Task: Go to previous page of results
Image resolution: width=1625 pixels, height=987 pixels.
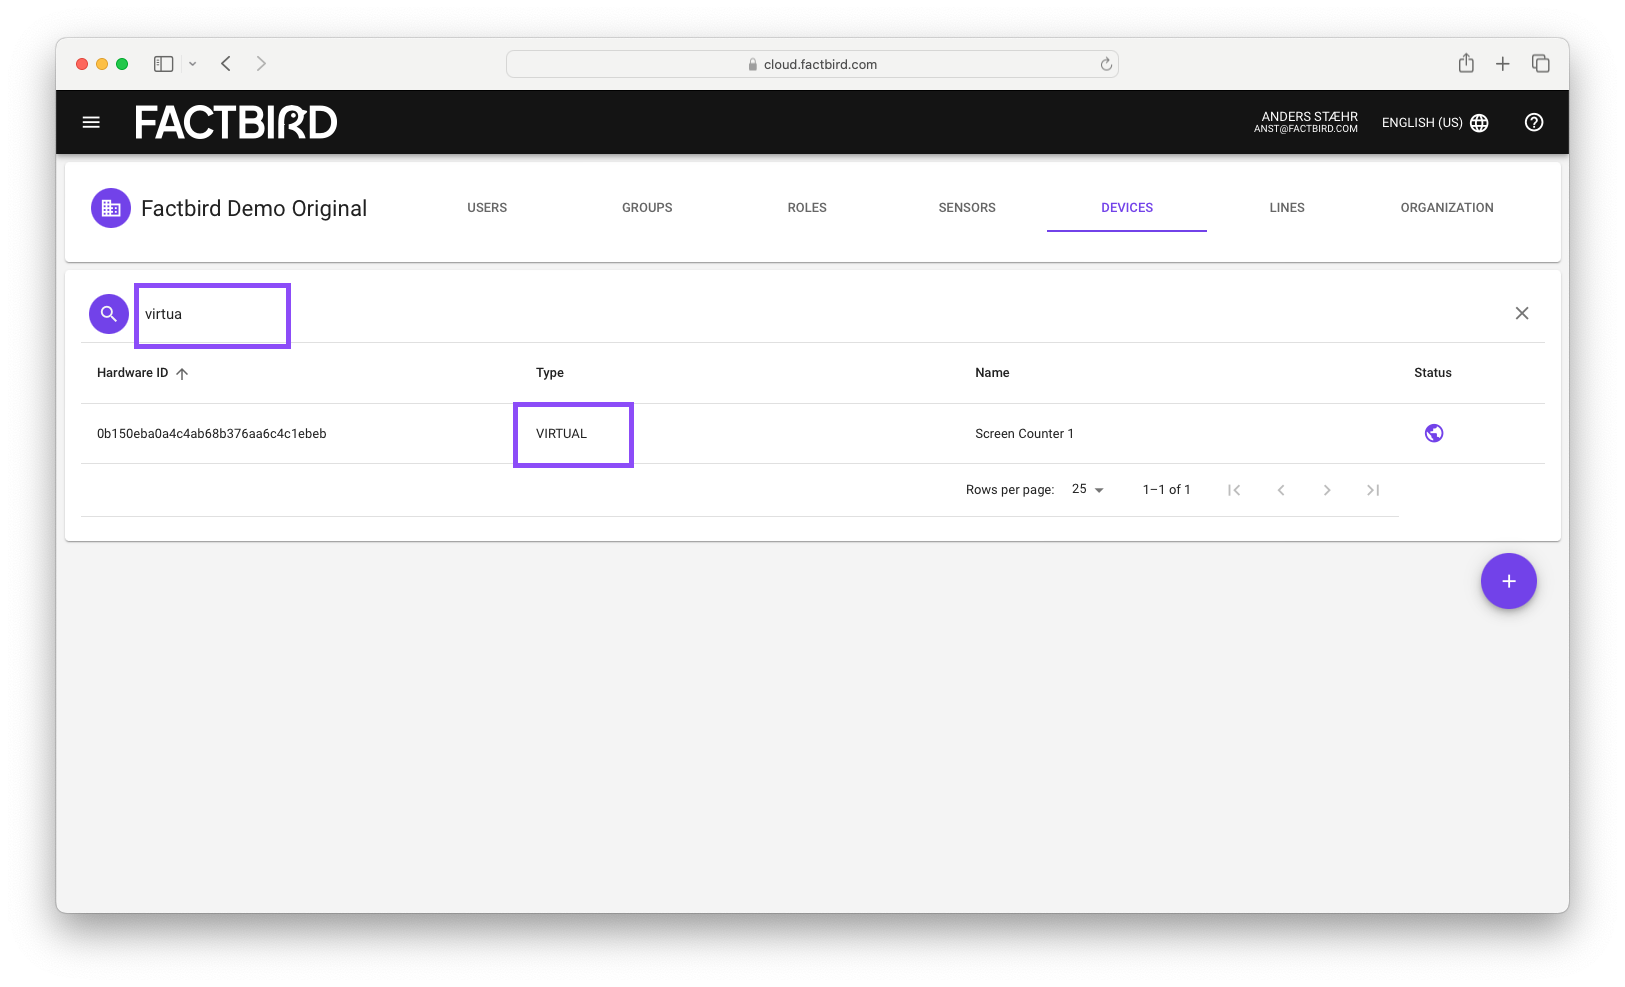Action: [1281, 490]
